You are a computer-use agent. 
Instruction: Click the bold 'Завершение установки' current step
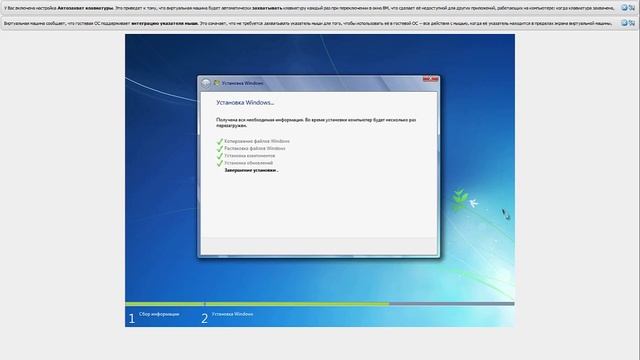(251, 170)
